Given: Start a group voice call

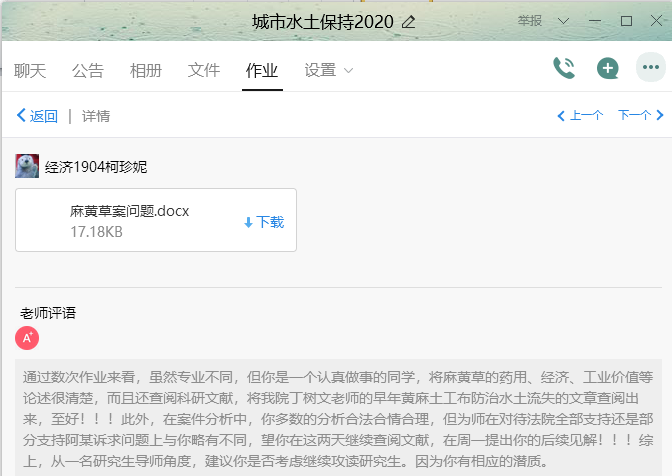Looking at the screenshot, I should (x=564, y=68).
